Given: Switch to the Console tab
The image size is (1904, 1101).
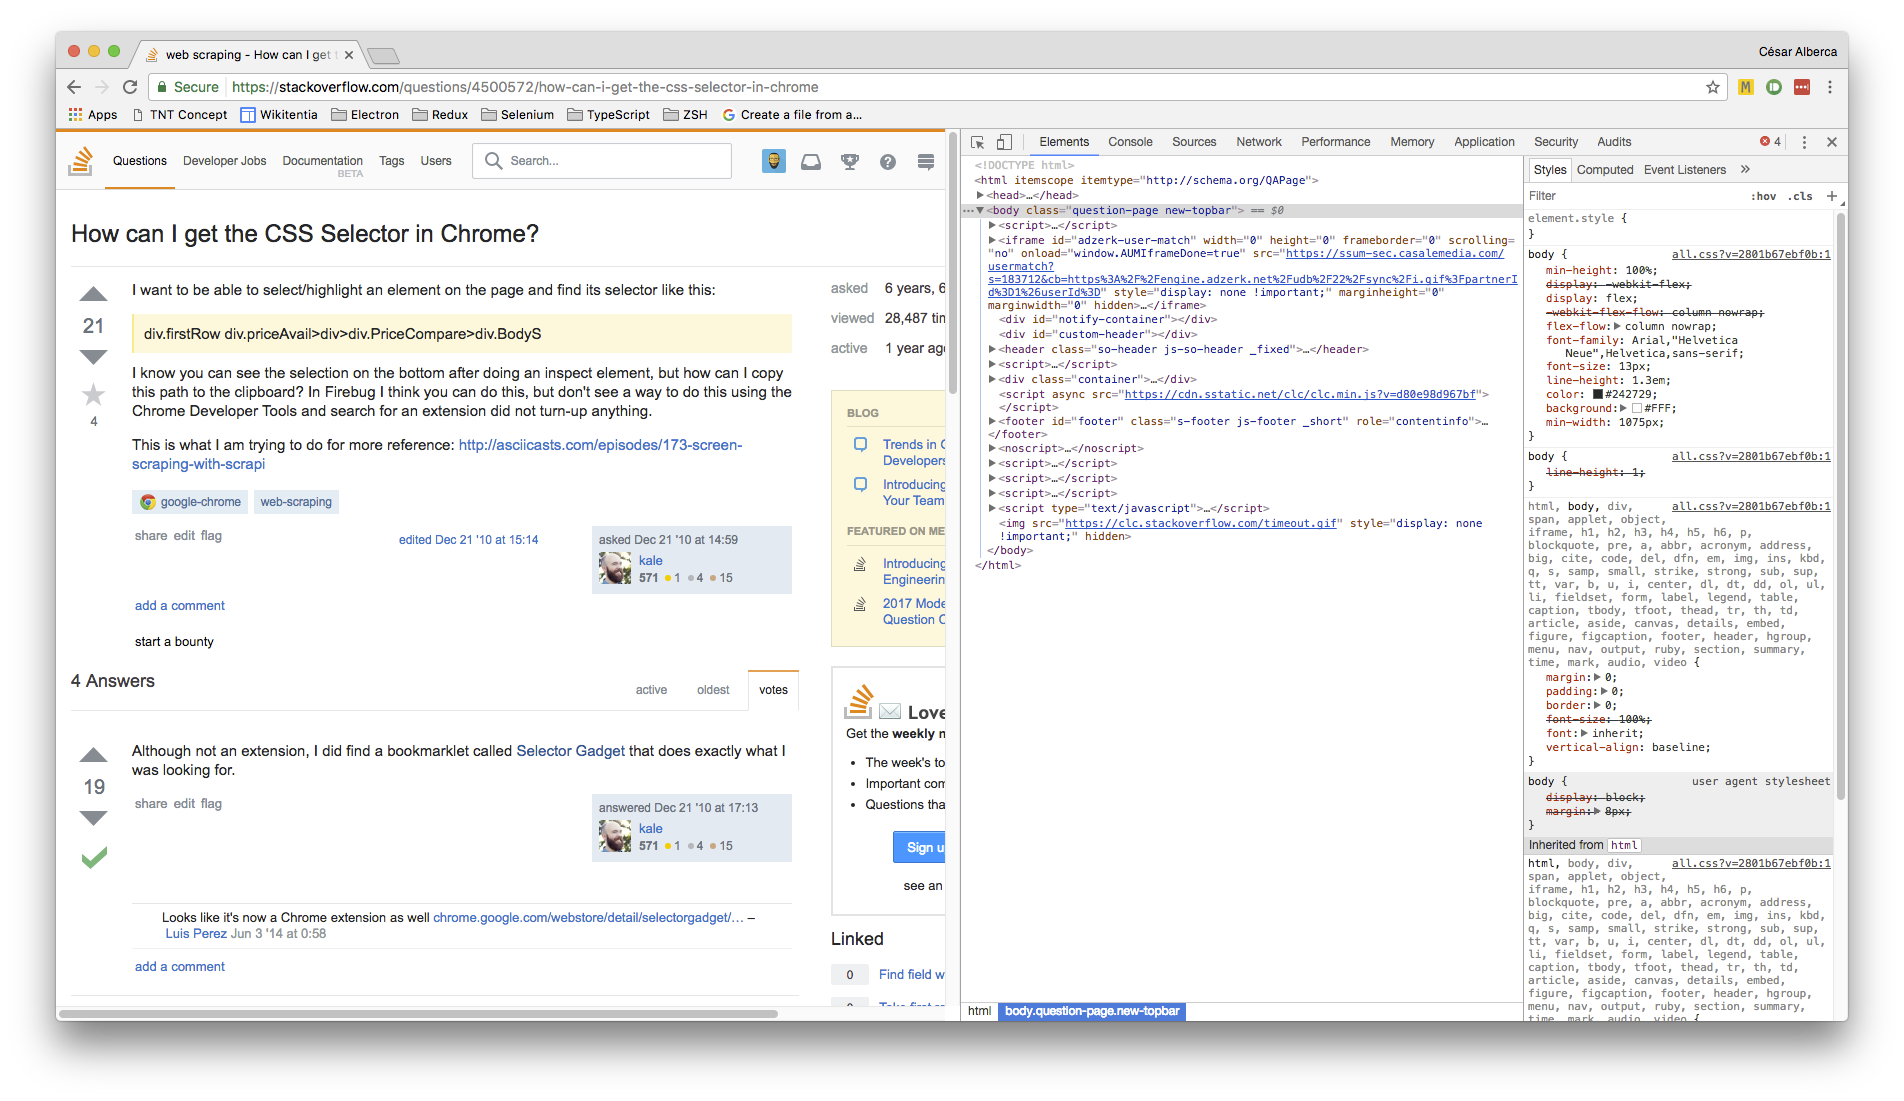Looking at the screenshot, I should [x=1130, y=142].
